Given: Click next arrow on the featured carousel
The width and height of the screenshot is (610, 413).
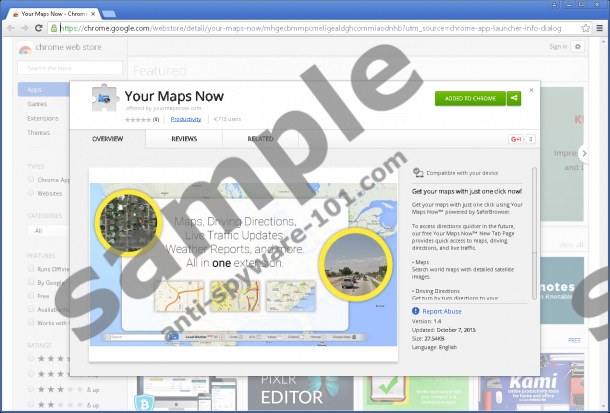Looking at the screenshot, I should point(583,153).
